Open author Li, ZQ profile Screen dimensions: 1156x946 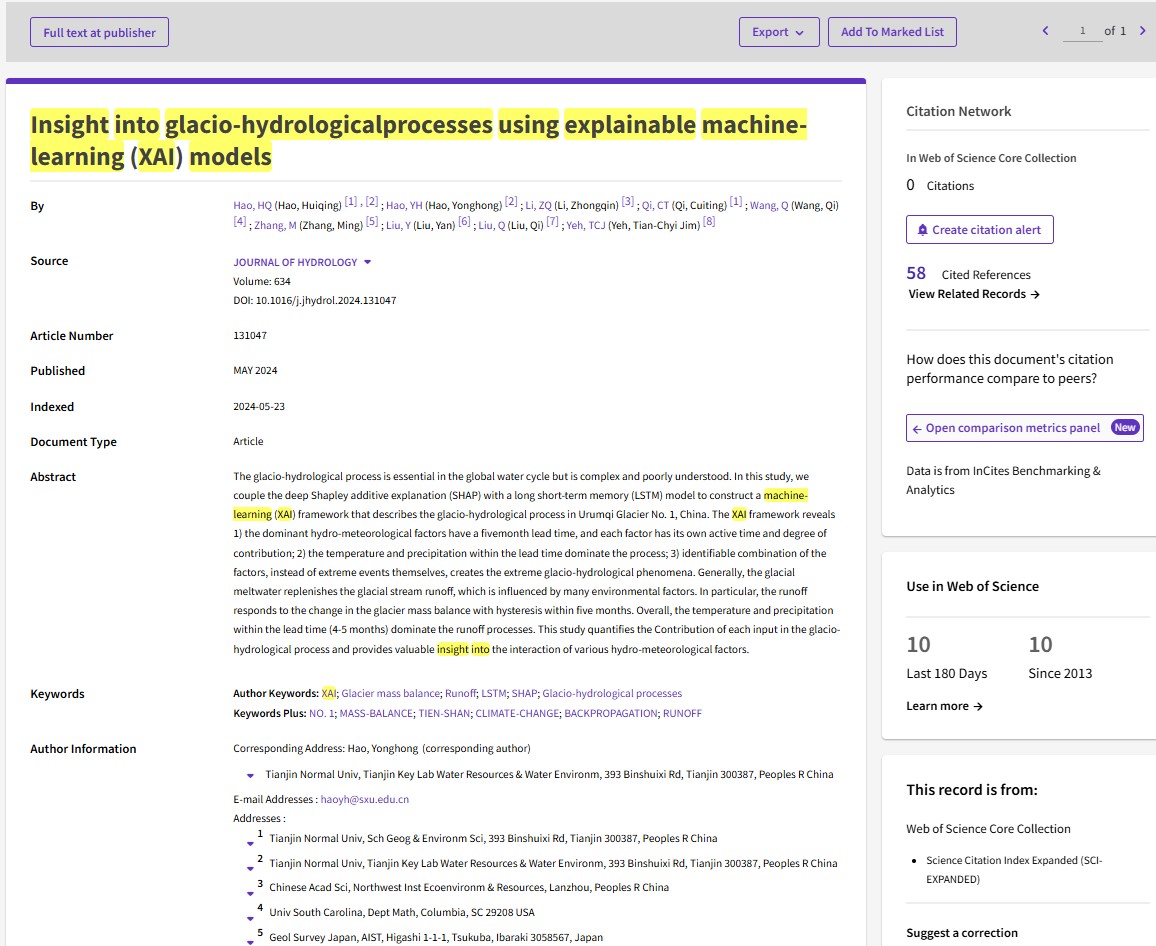[x=538, y=206]
